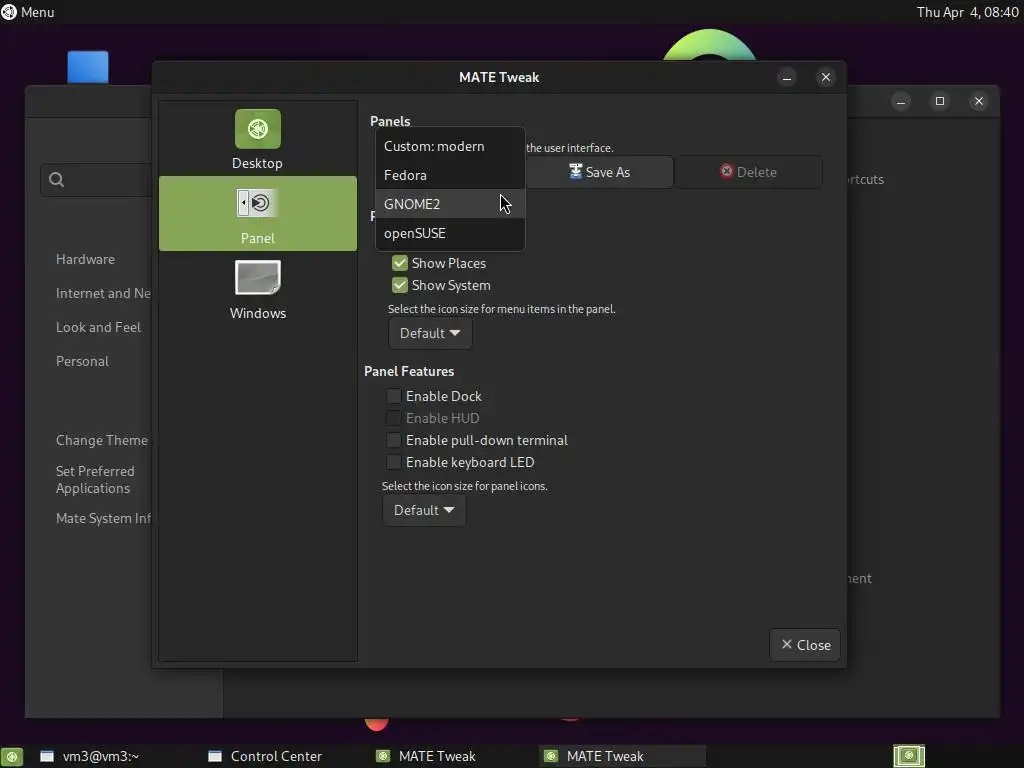Click the terminal icon for vm3@vm3:~
This screenshot has width=1024, height=768.
pos(47,756)
